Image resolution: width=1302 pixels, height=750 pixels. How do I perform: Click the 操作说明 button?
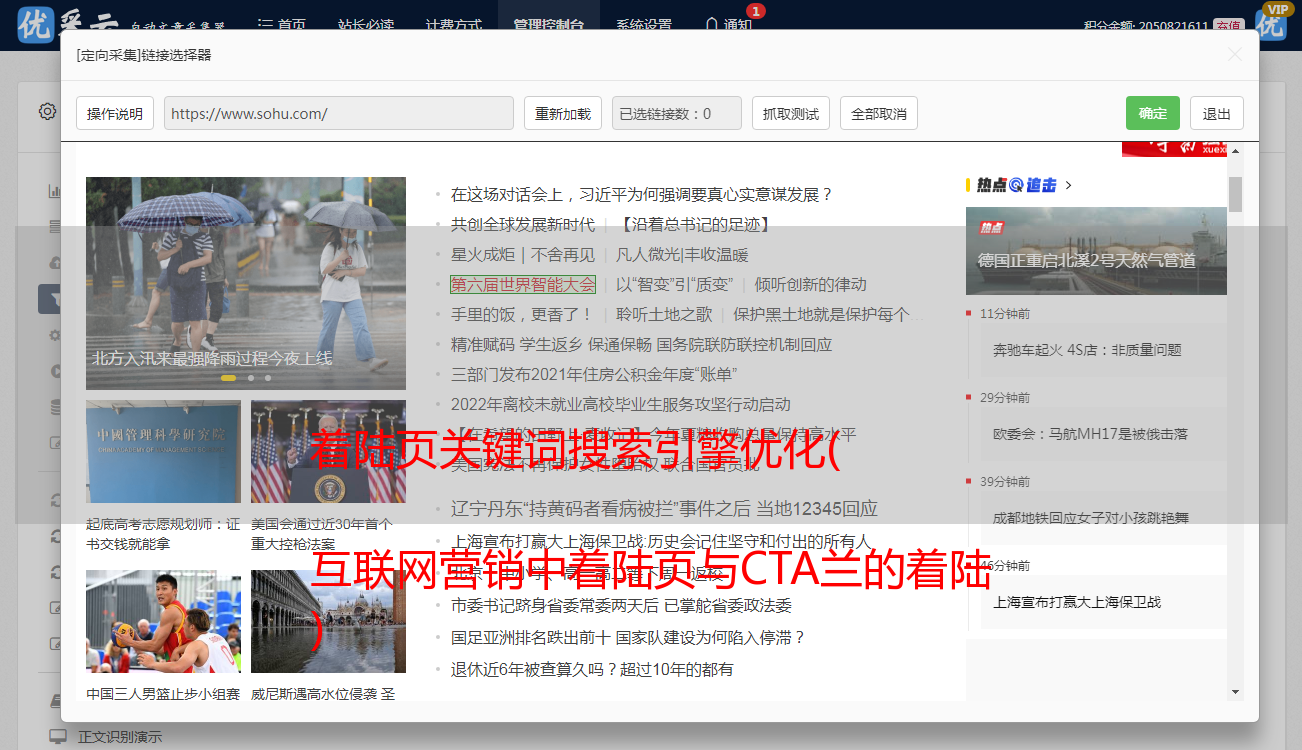(x=115, y=113)
